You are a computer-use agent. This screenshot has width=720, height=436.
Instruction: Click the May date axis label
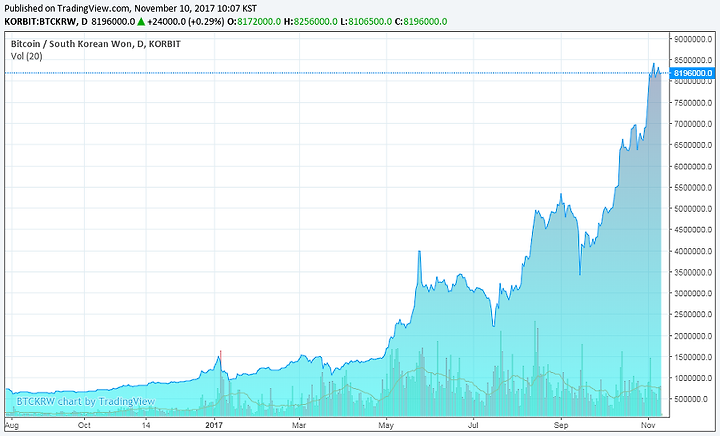[x=386, y=425]
